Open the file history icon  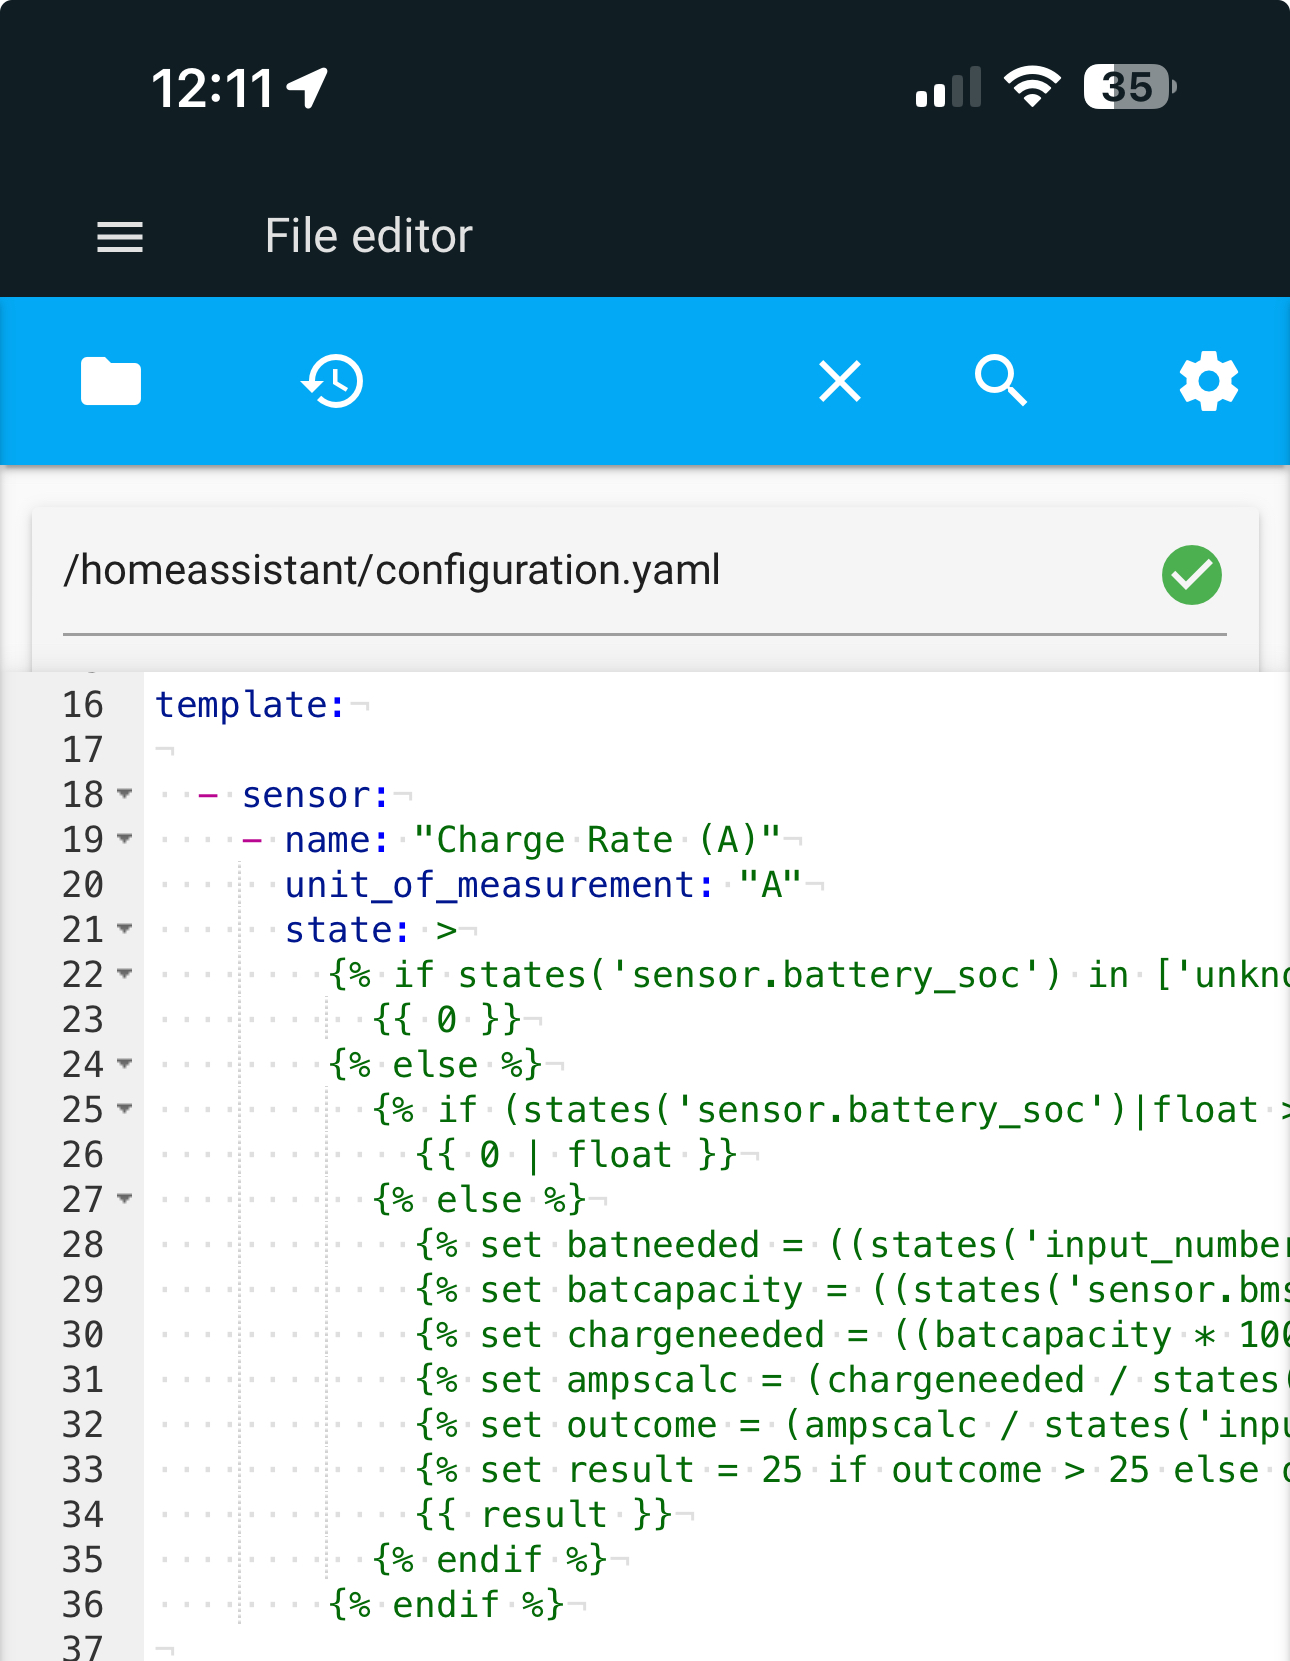click(x=332, y=381)
